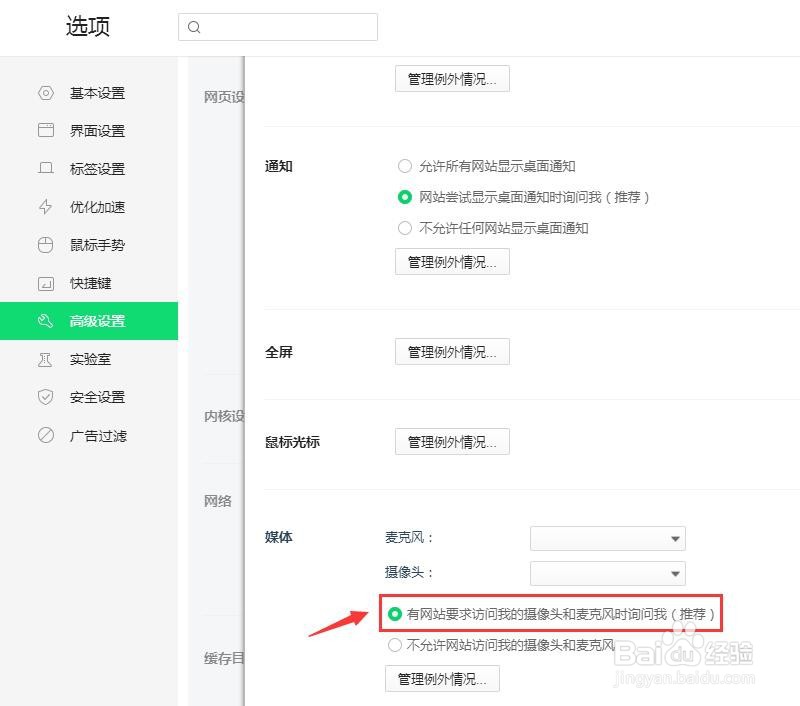
Task: Select the 安全设置 shield icon
Action: point(46,397)
